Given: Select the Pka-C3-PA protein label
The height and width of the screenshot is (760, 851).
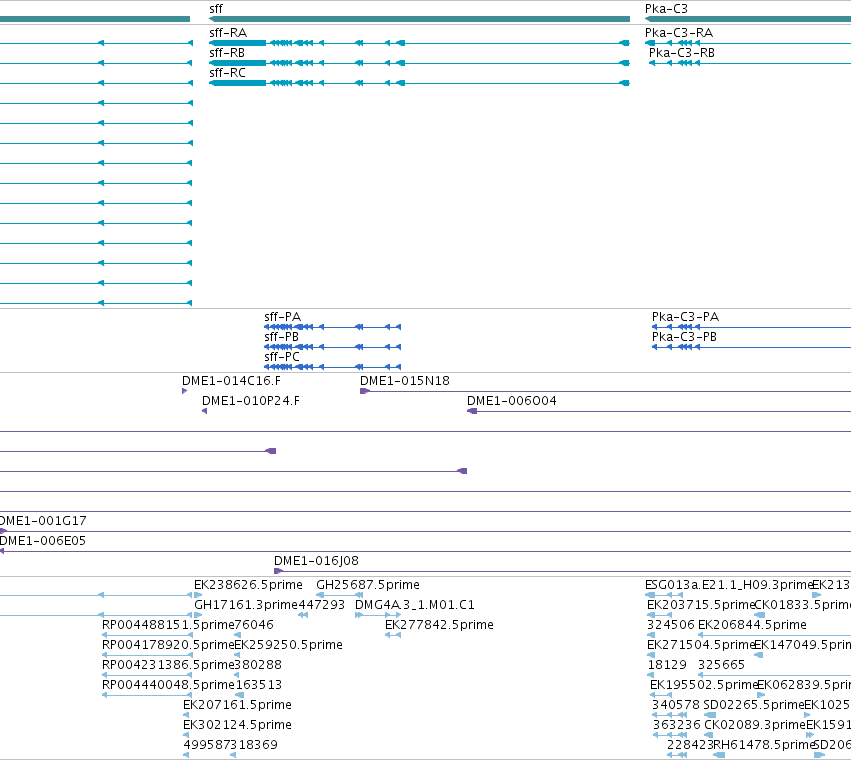Looking at the screenshot, I should [685, 317].
